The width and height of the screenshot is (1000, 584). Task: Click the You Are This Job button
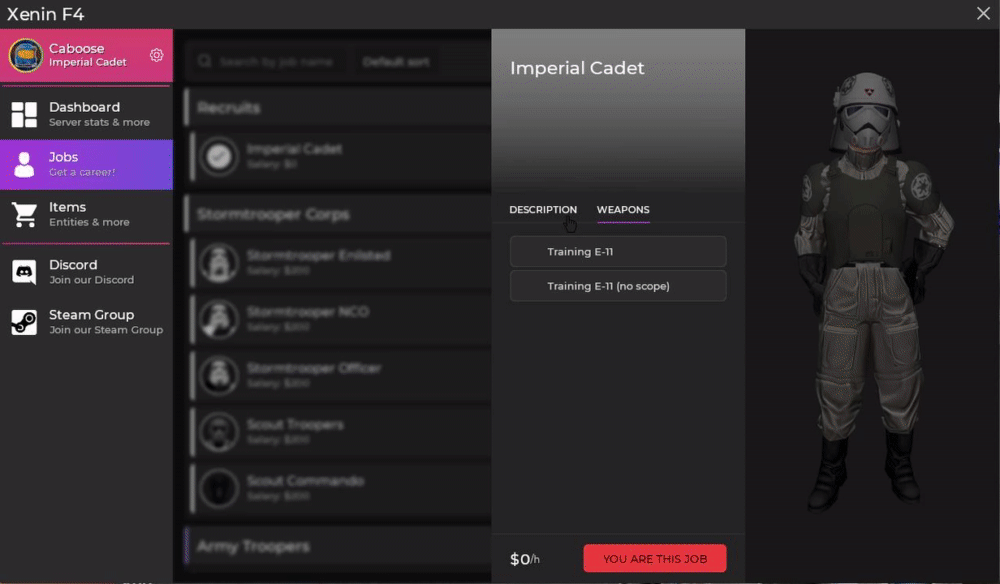coord(654,558)
